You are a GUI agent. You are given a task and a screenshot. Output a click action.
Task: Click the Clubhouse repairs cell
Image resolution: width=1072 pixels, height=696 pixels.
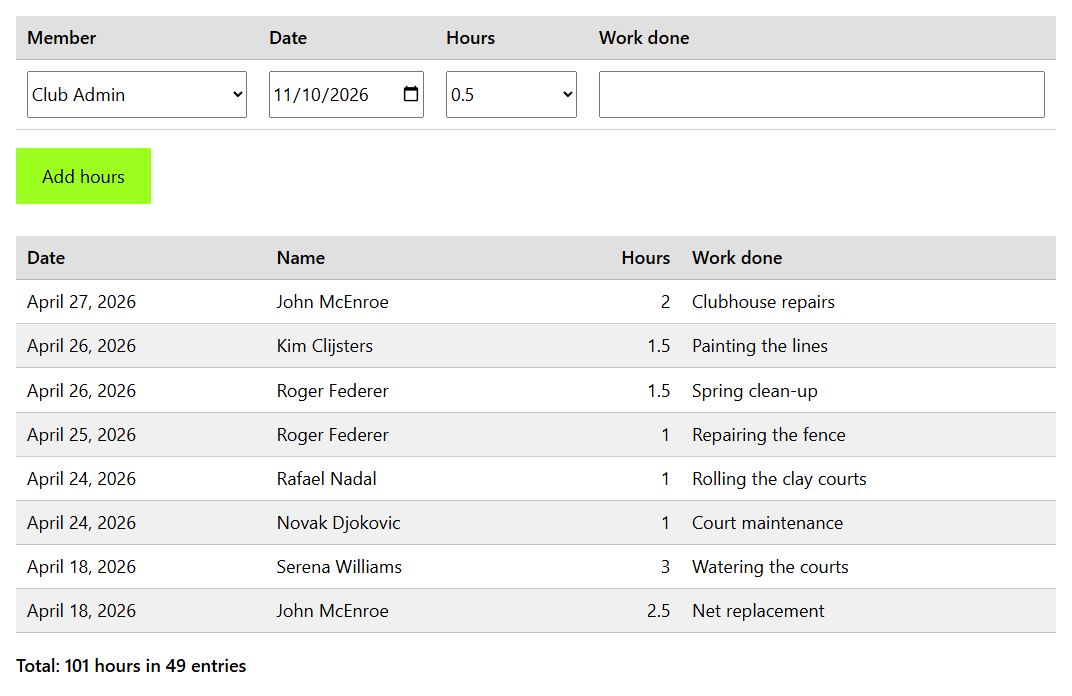click(x=763, y=302)
